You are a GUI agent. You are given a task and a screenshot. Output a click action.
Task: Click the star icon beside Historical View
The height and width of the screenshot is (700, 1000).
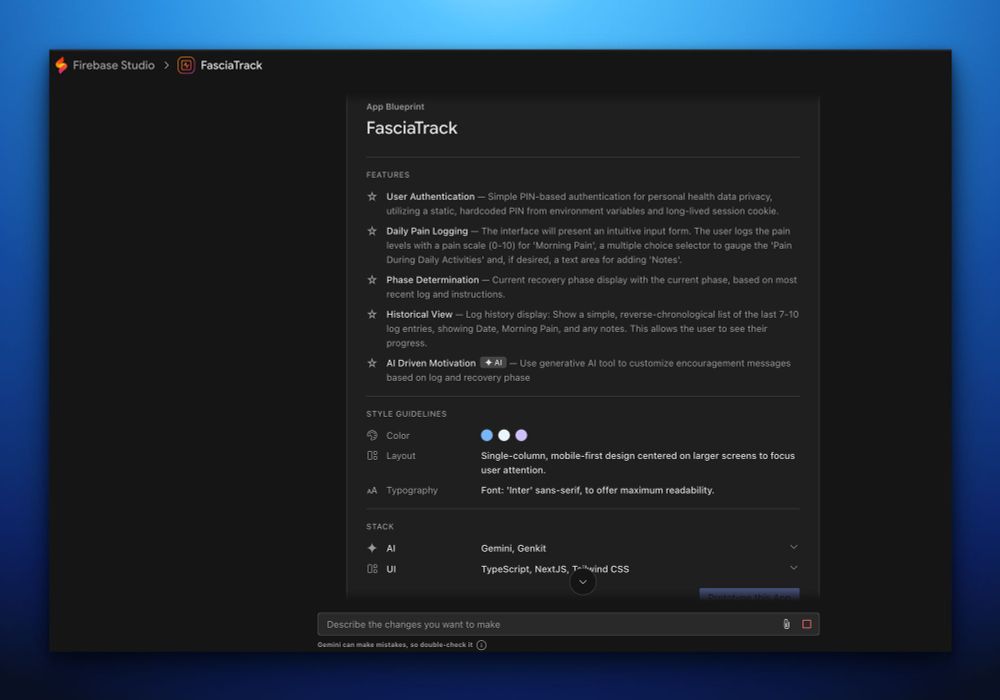coord(372,314)
